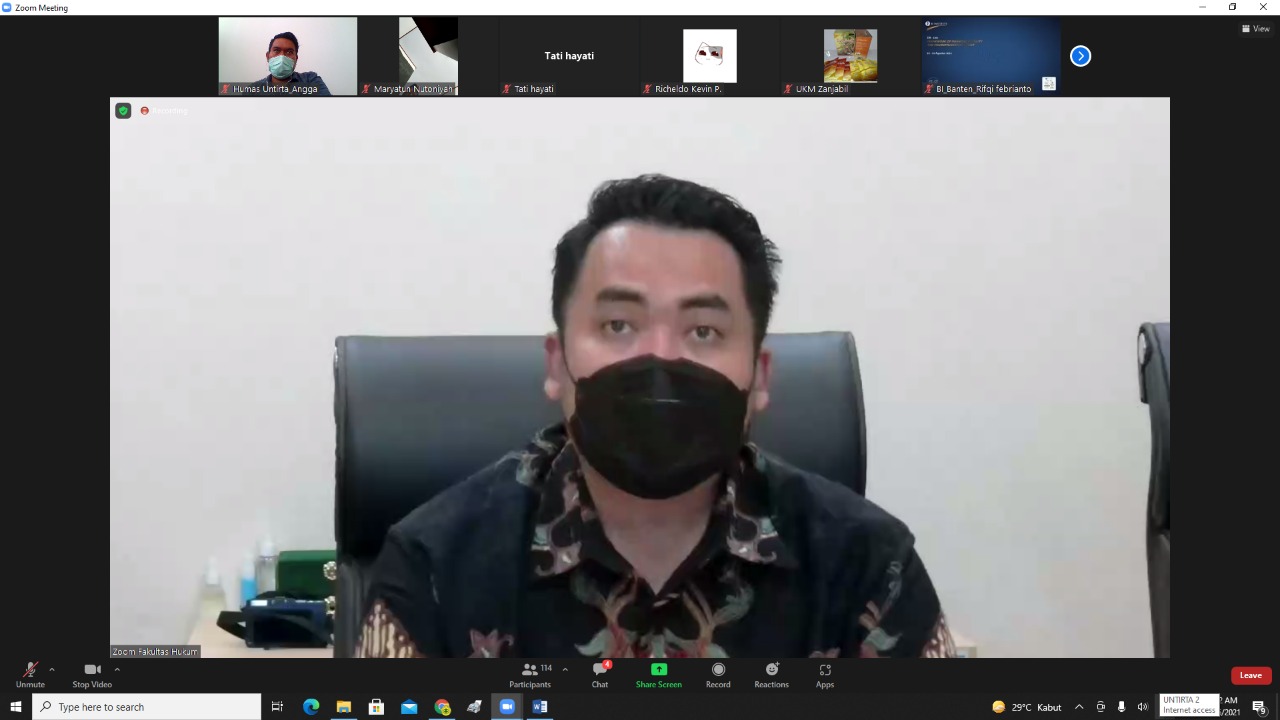The height and width of the screenshot is (720, 1280).
Task: Select Tati hayati participant tile
Action: click(569, 56)
